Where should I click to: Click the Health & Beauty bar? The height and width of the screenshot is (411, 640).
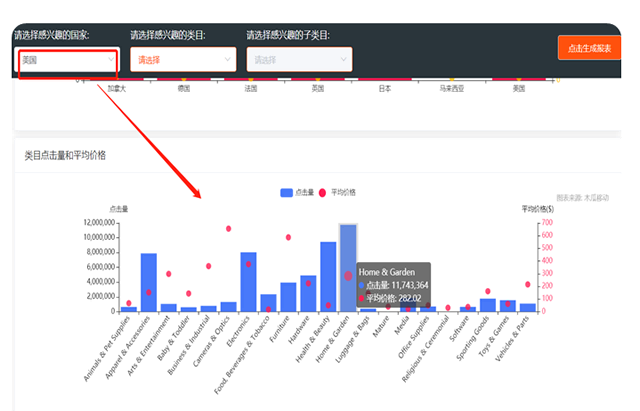[x=328, y=277]
